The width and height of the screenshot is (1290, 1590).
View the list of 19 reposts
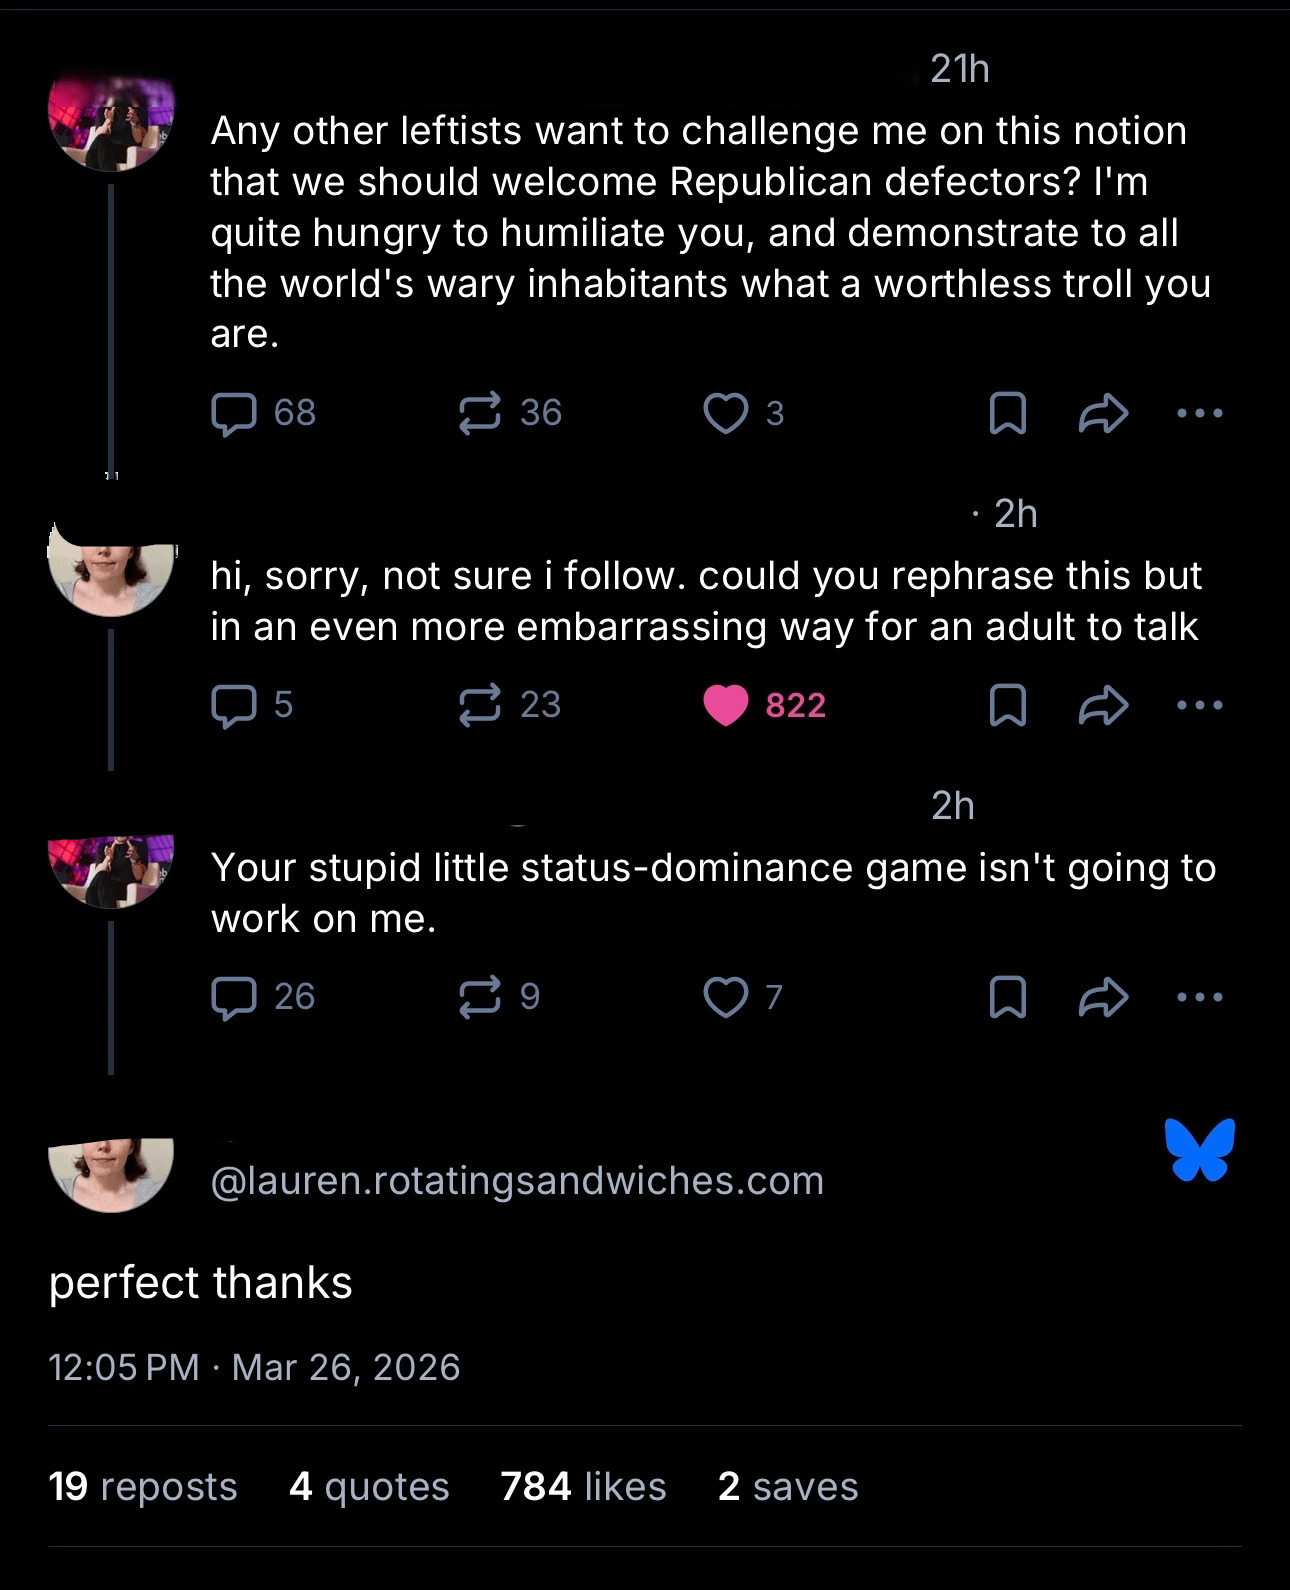pos(142,1487)
